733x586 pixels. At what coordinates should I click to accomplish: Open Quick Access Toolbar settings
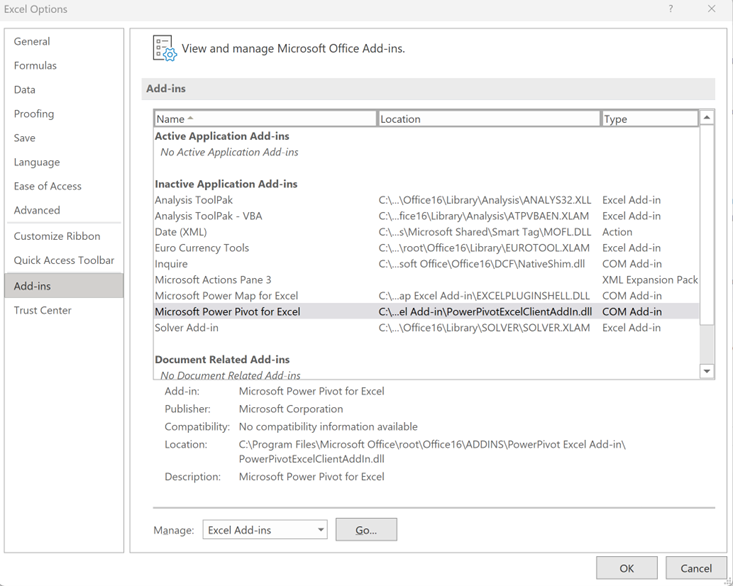(x=64, y=260)
